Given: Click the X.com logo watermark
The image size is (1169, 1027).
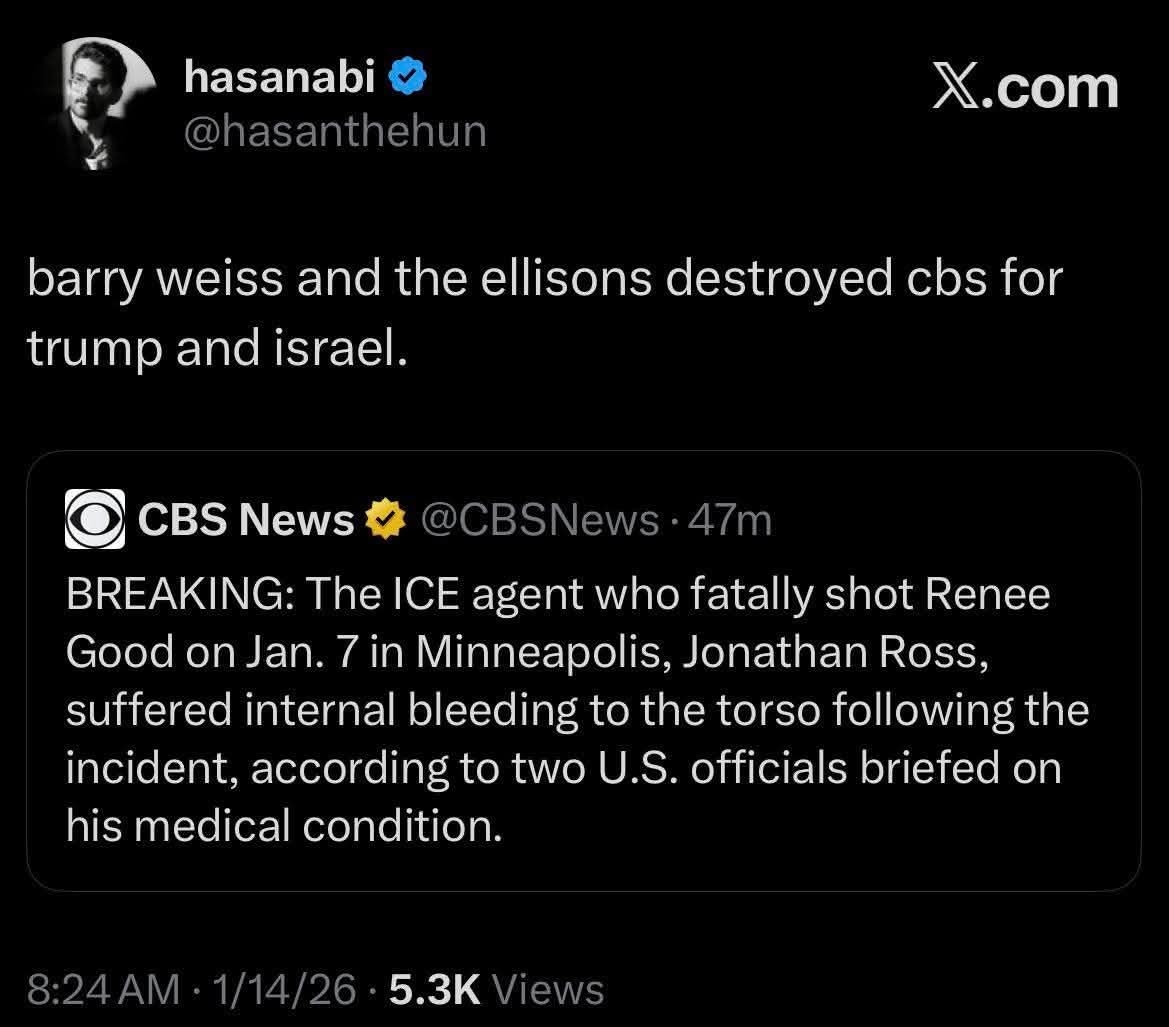Looking at the screenshot, I should click(x=1025, y=88).
